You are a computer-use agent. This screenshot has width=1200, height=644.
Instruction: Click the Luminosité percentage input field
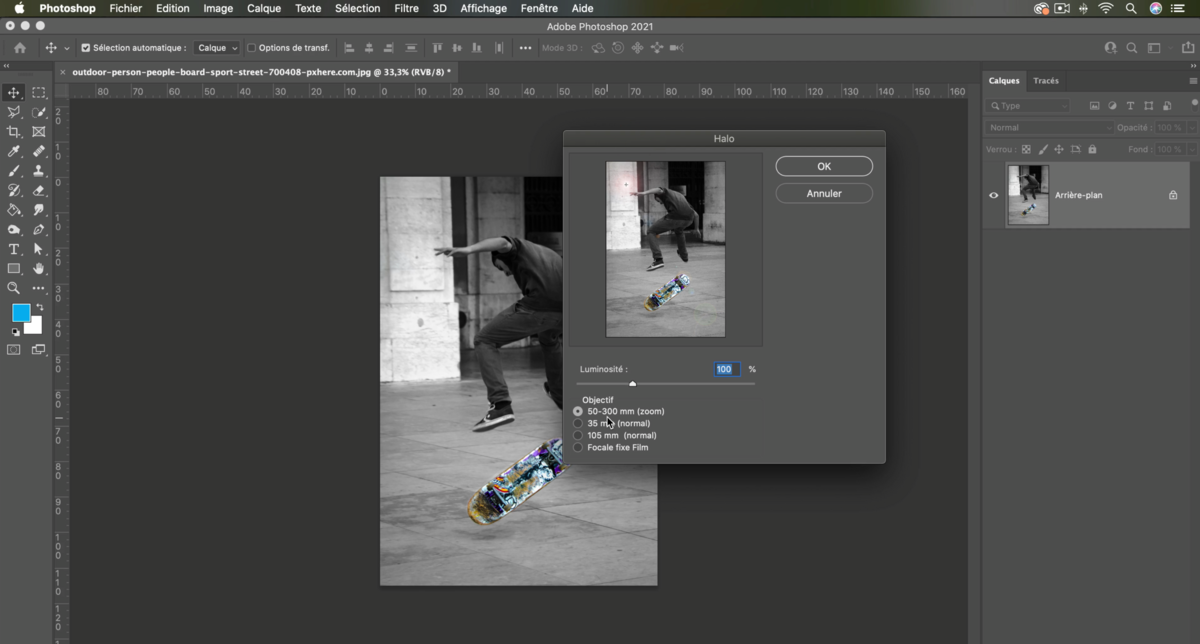727,369
